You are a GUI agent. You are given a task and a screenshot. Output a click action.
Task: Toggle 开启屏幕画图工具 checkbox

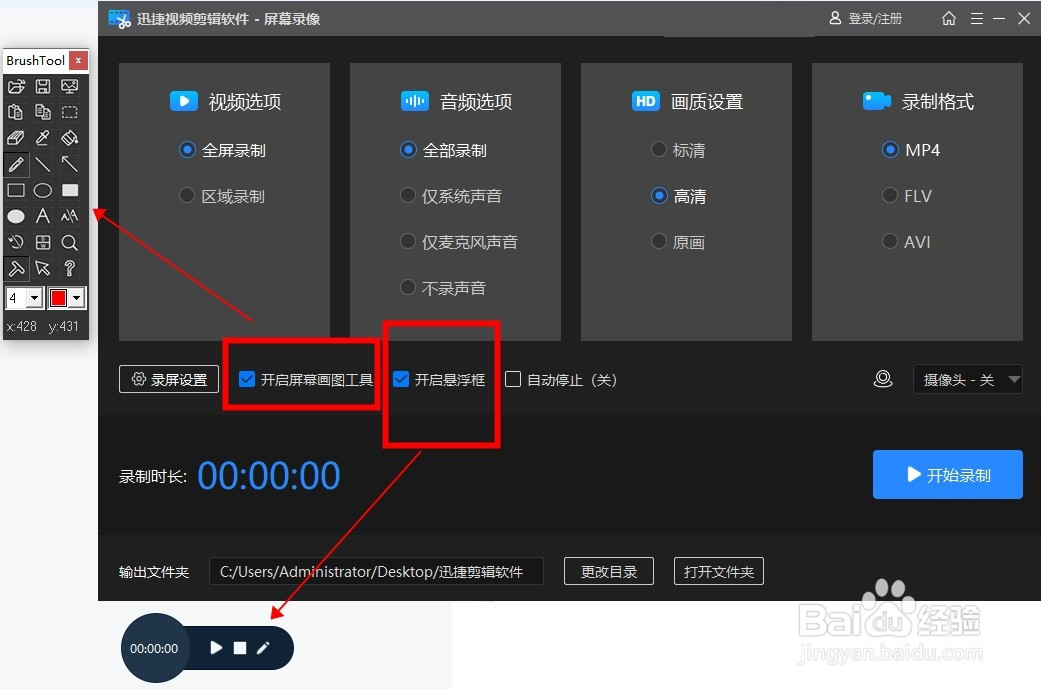pos(246,379)
